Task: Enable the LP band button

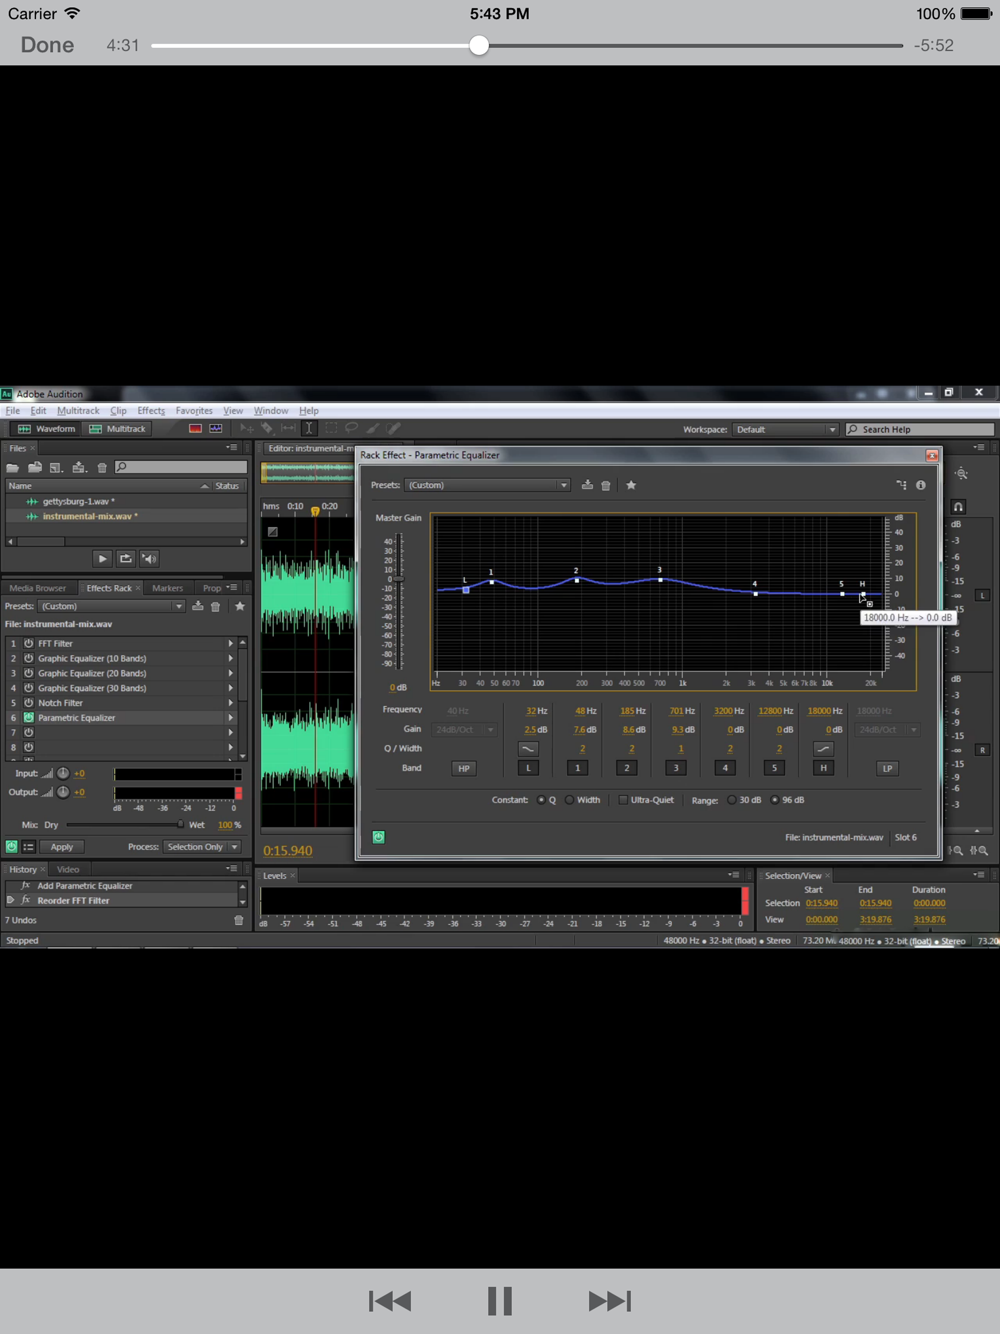Action: [x=887, y=768]
